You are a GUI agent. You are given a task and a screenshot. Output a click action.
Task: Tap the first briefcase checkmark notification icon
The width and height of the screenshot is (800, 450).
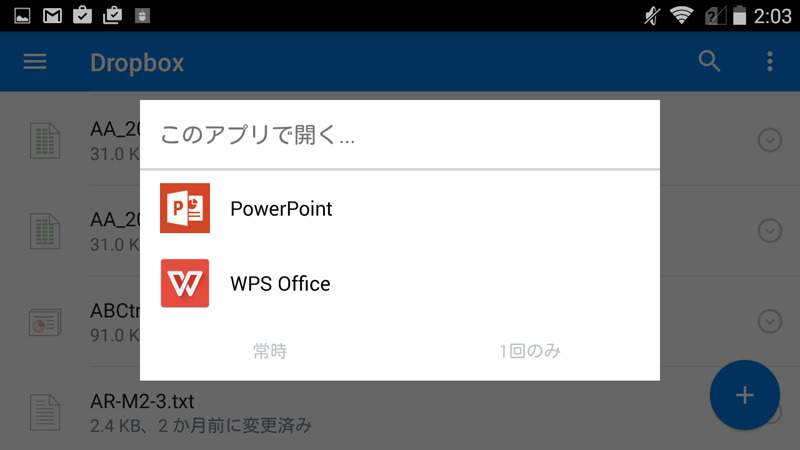(82, 15)
